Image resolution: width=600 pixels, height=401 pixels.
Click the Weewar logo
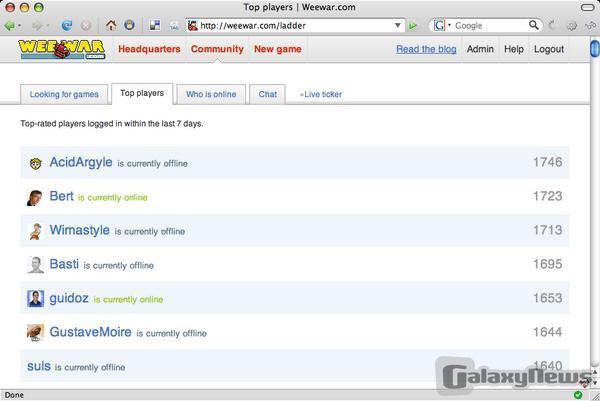pos(64,49)
